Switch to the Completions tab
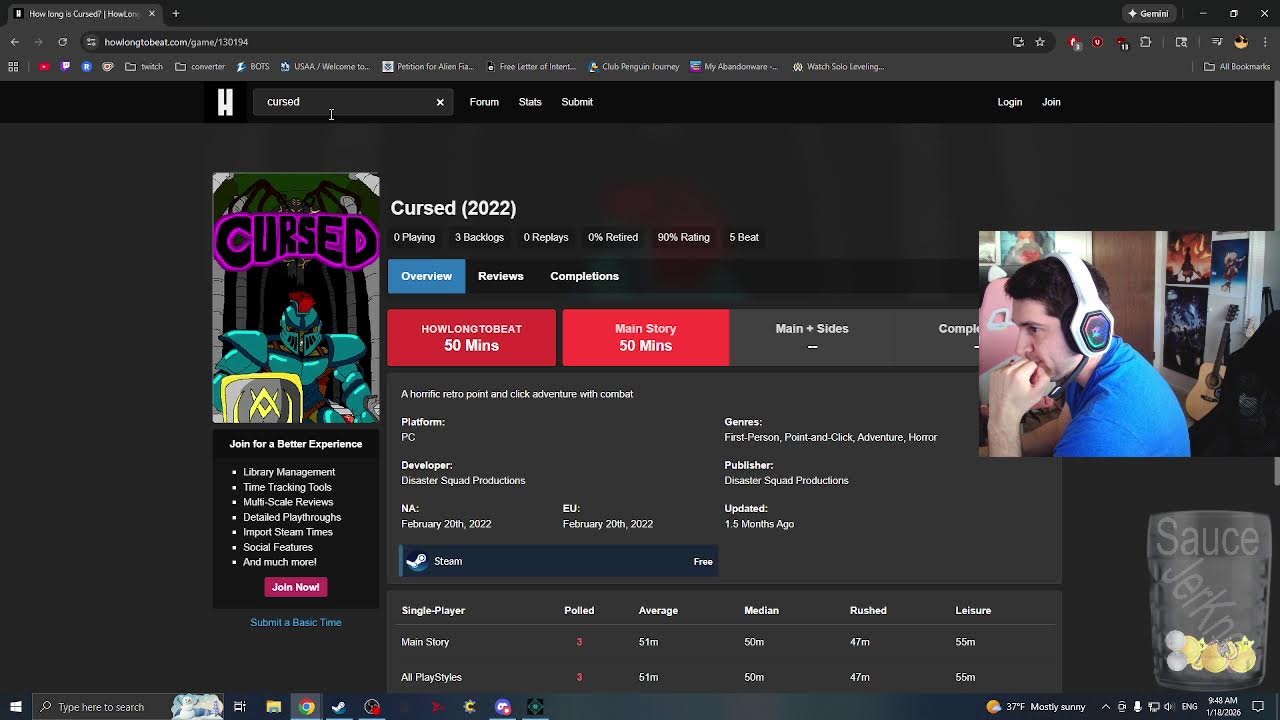The width and height of the screenshot is (1280, 720). [584, 276]
